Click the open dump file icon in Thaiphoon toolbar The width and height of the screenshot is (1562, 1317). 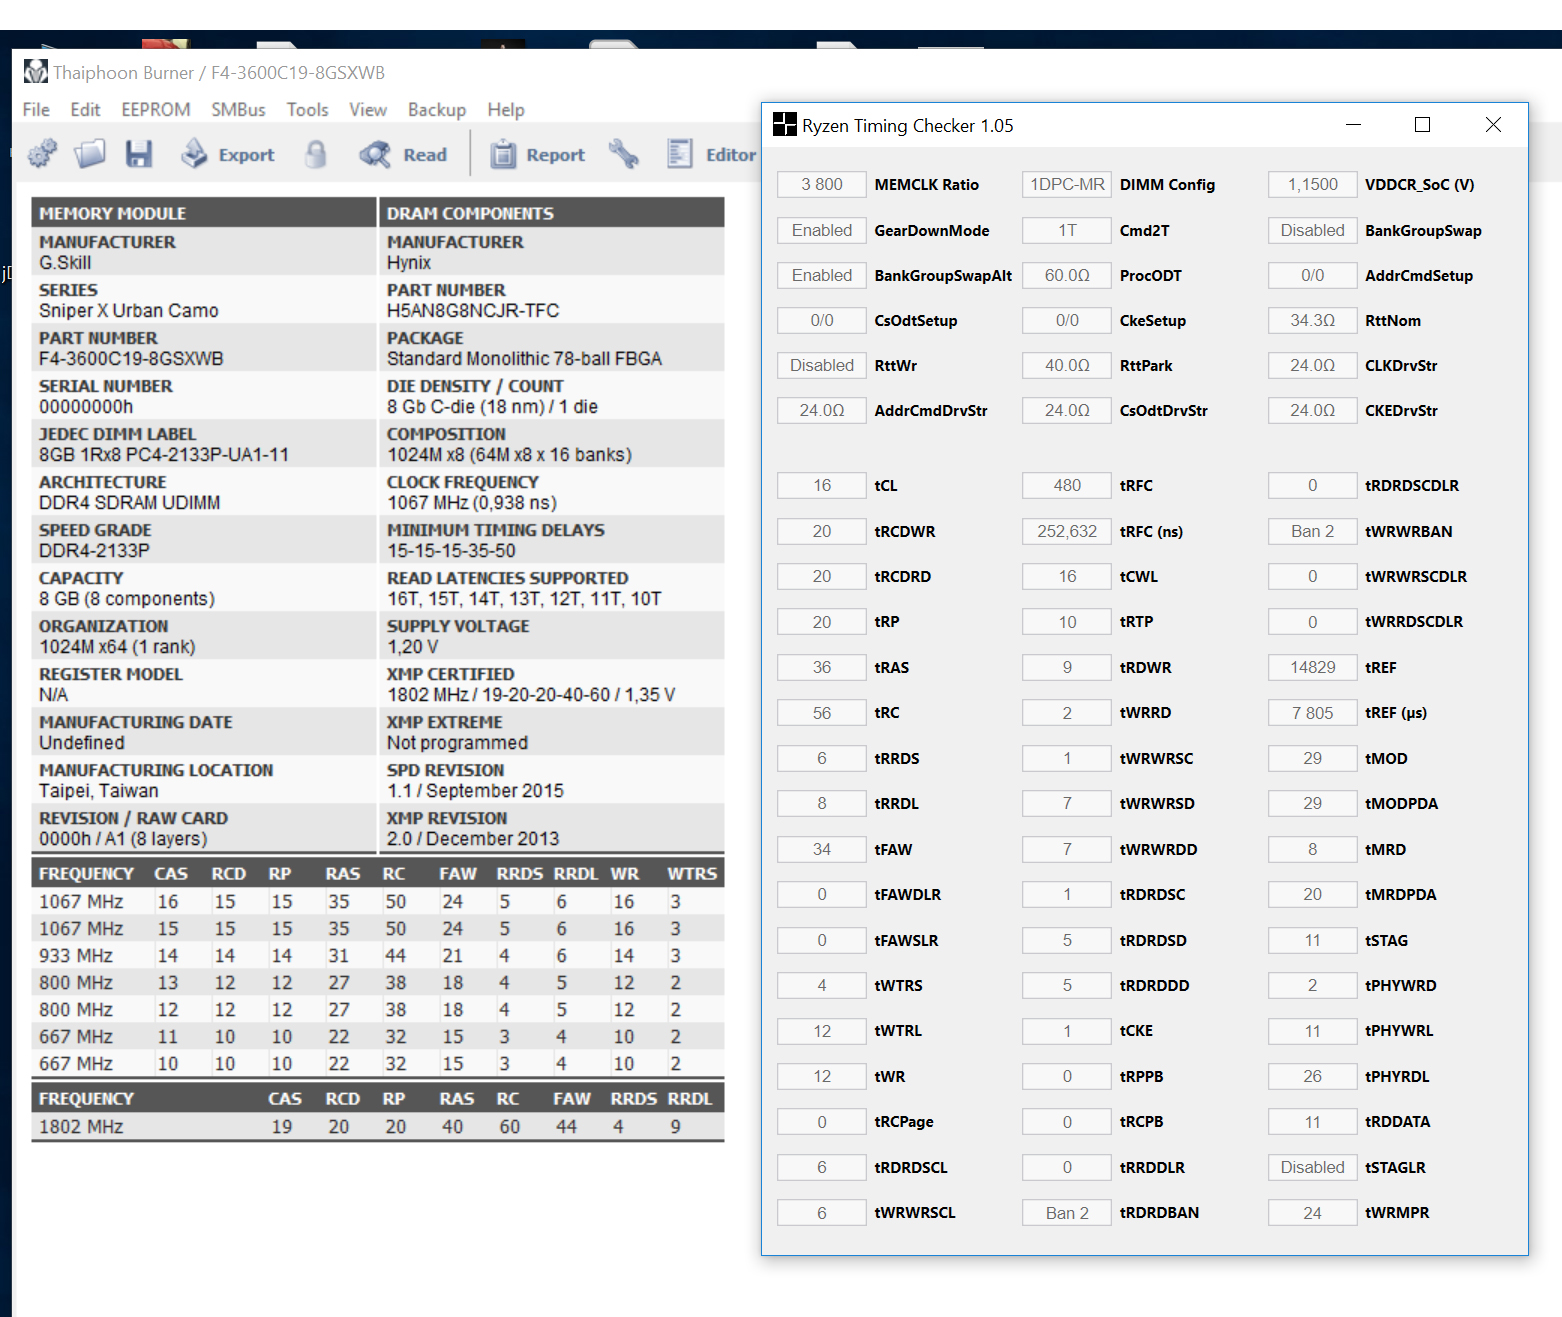(x=90, y=154)
